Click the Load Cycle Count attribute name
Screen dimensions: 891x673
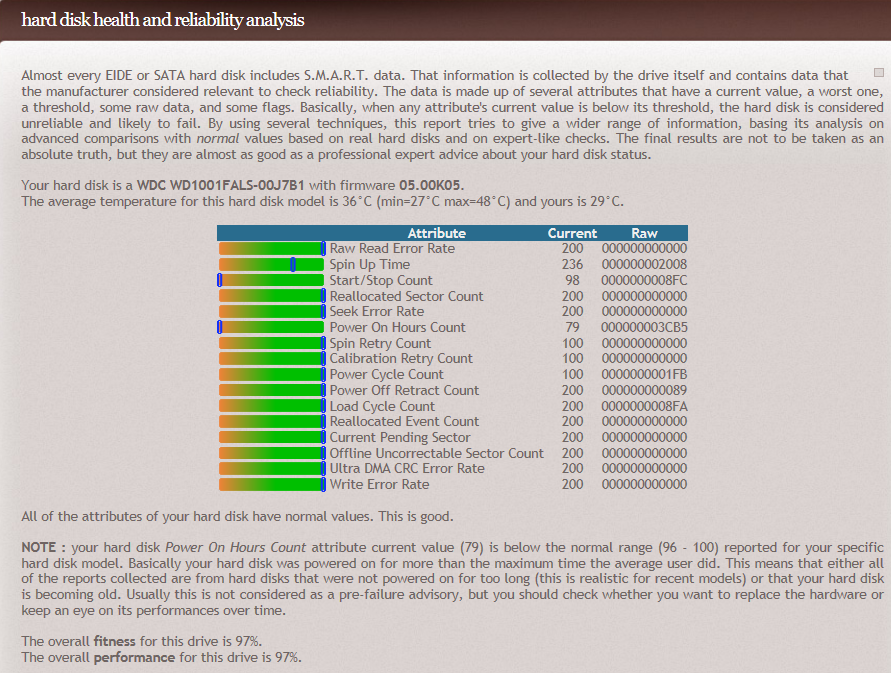click(x=382, y=406)
